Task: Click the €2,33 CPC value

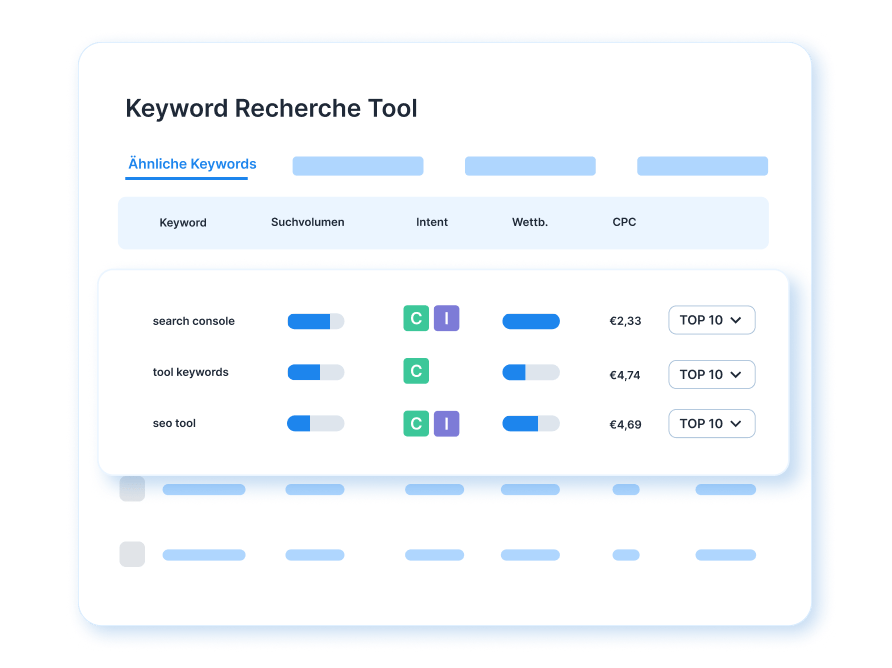Action: click(625, 321)
